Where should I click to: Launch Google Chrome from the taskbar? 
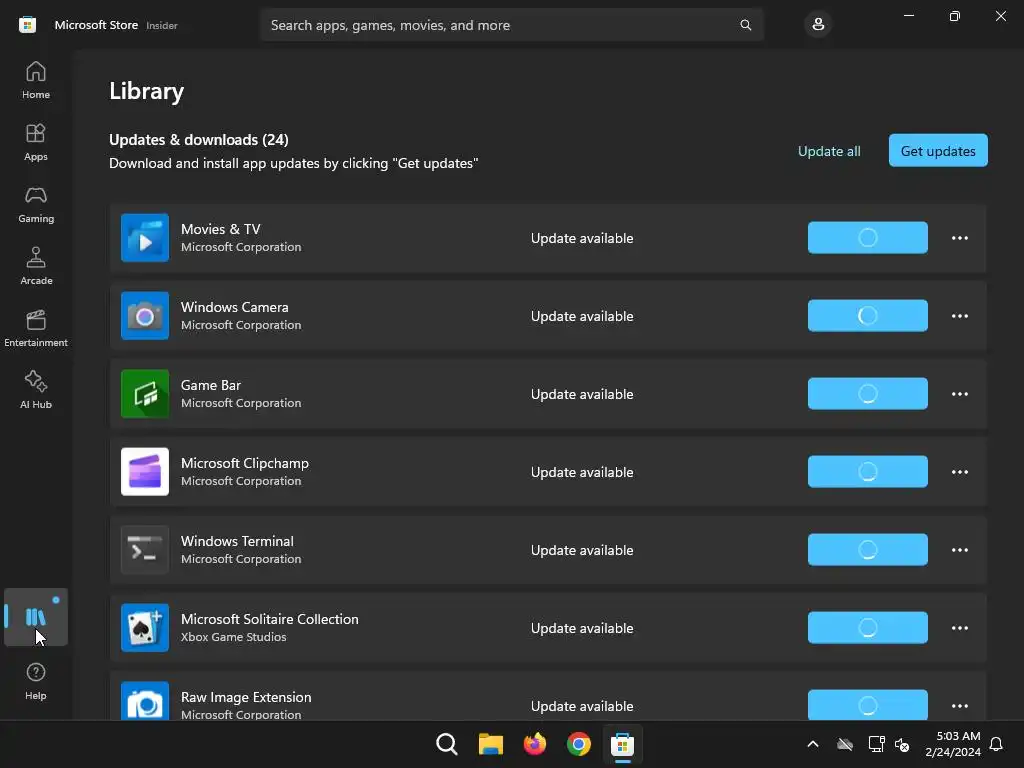[x=579, y=744]
